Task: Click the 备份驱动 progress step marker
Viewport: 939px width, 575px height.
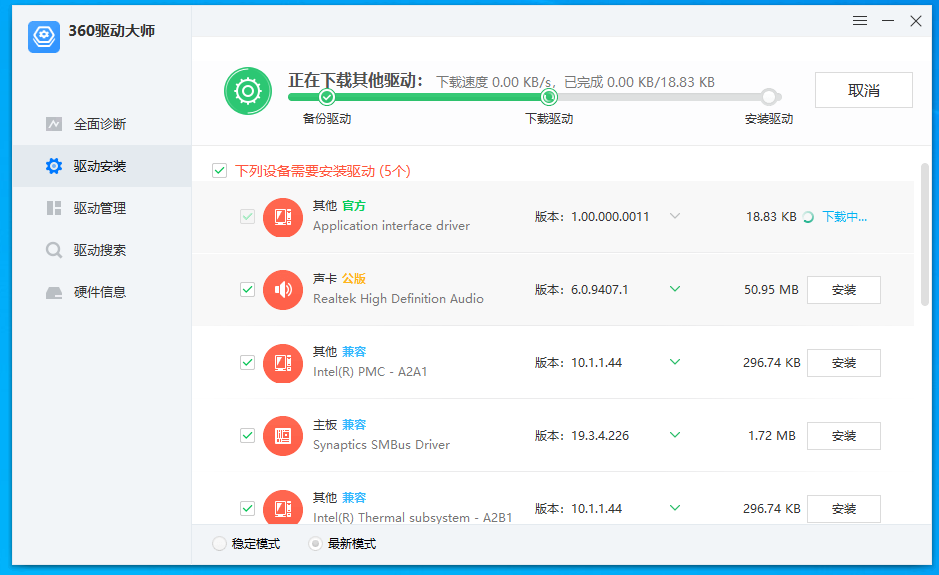Action: point(327,97)
